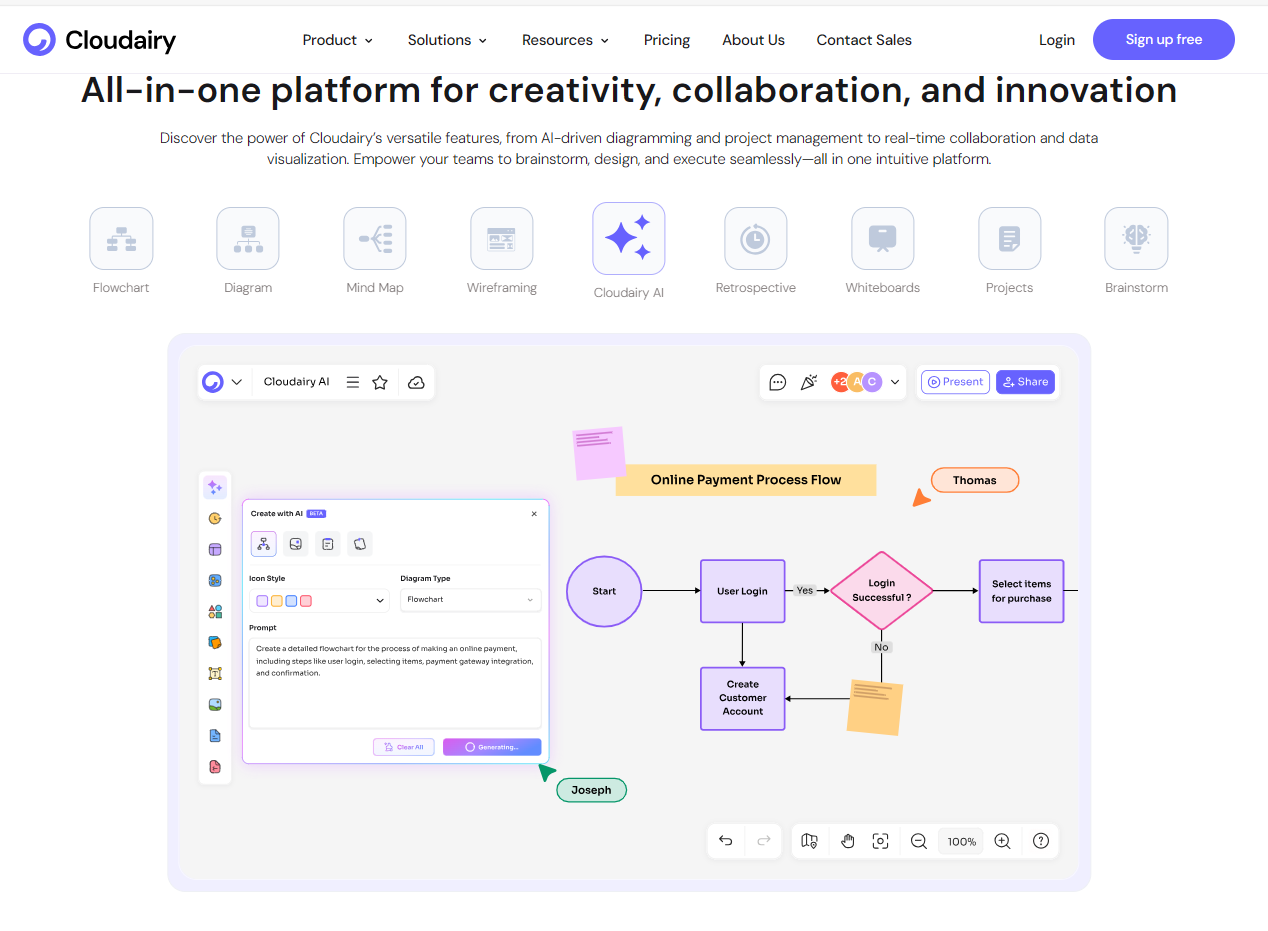Click the Sign up free button
Image resolution: width=1268 pixels, height=931 pixels.
click(1164, 40)
